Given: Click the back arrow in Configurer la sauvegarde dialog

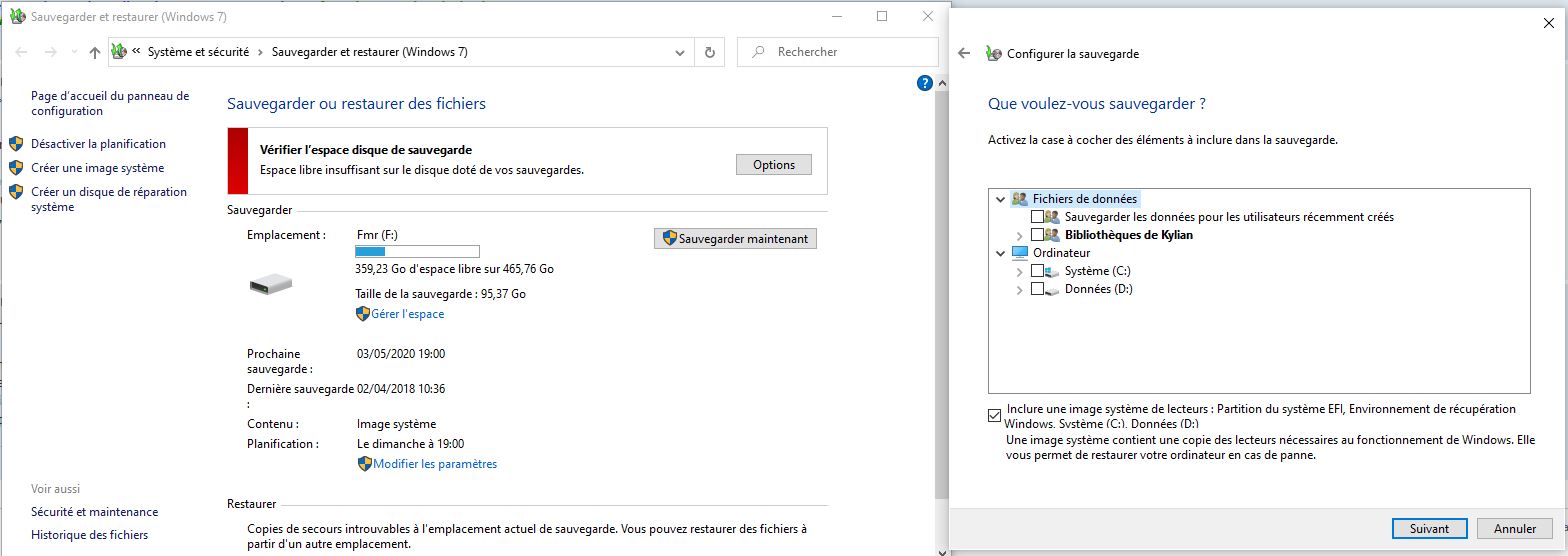Looking at the screenshot, I should [964, 54].
